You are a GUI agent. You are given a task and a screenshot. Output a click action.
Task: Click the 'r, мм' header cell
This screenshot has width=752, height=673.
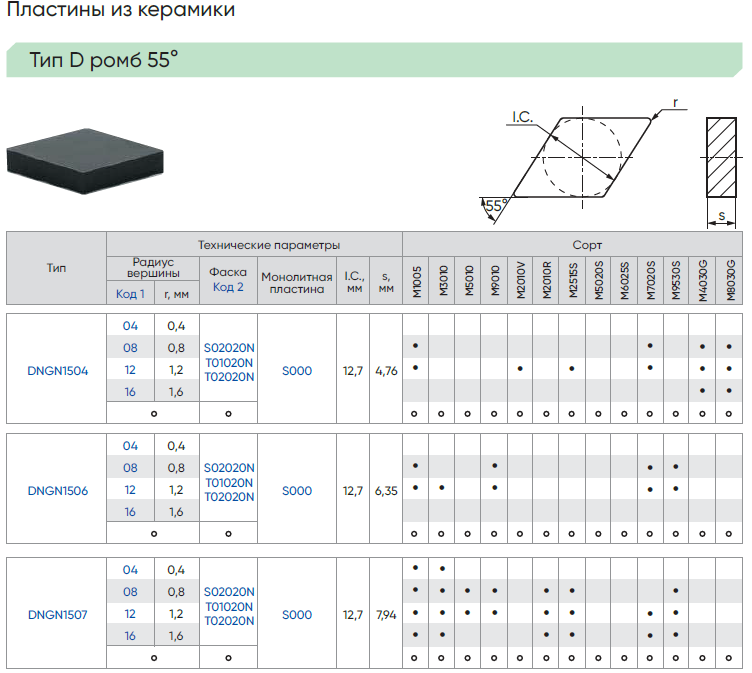tap(176, 294)
